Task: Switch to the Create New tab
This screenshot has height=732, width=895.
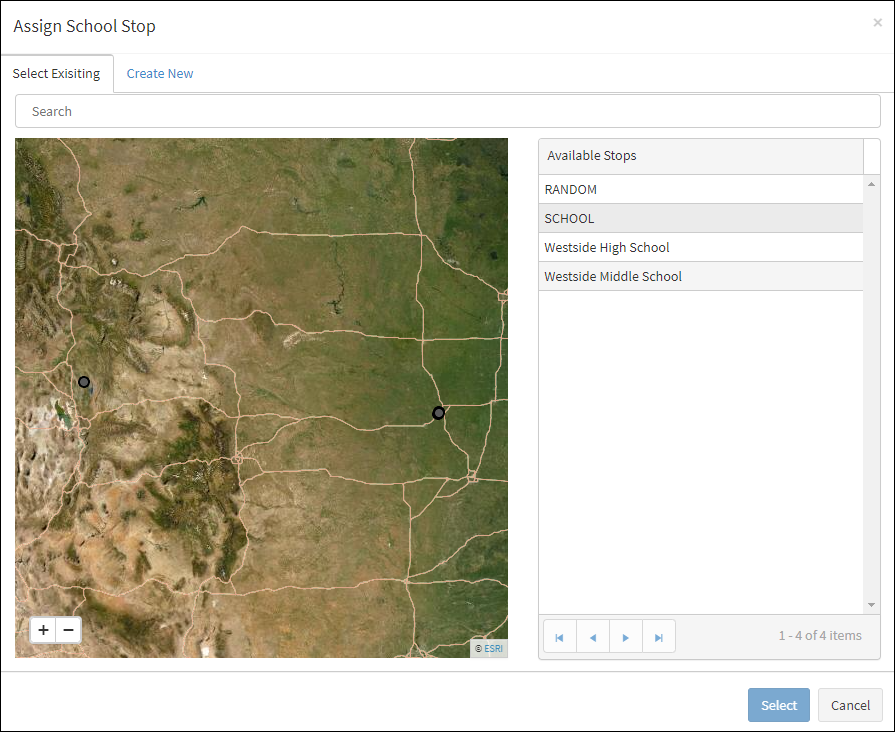Action: click(x=160, y=74)
